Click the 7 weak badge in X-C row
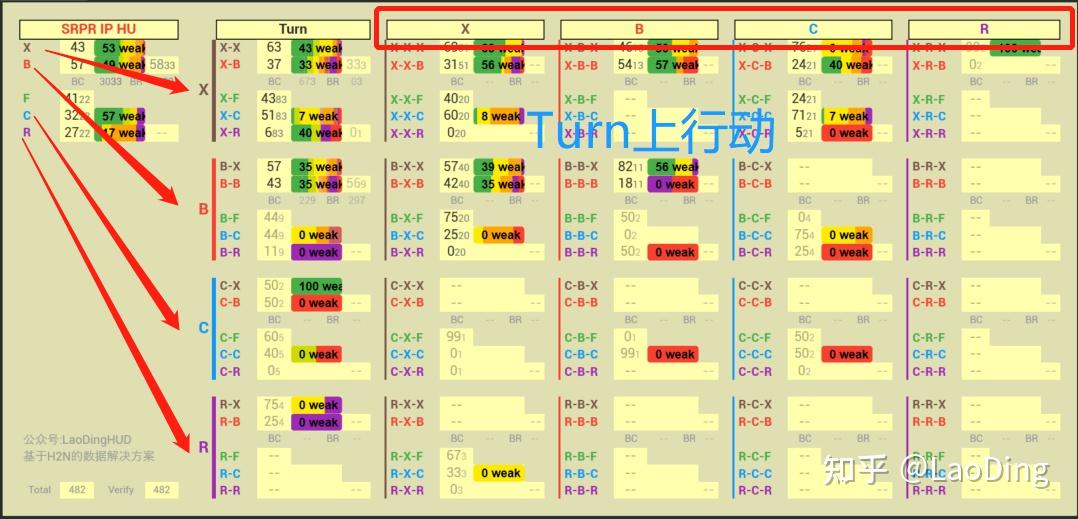 pyautogui.click(x=317, y=116)
